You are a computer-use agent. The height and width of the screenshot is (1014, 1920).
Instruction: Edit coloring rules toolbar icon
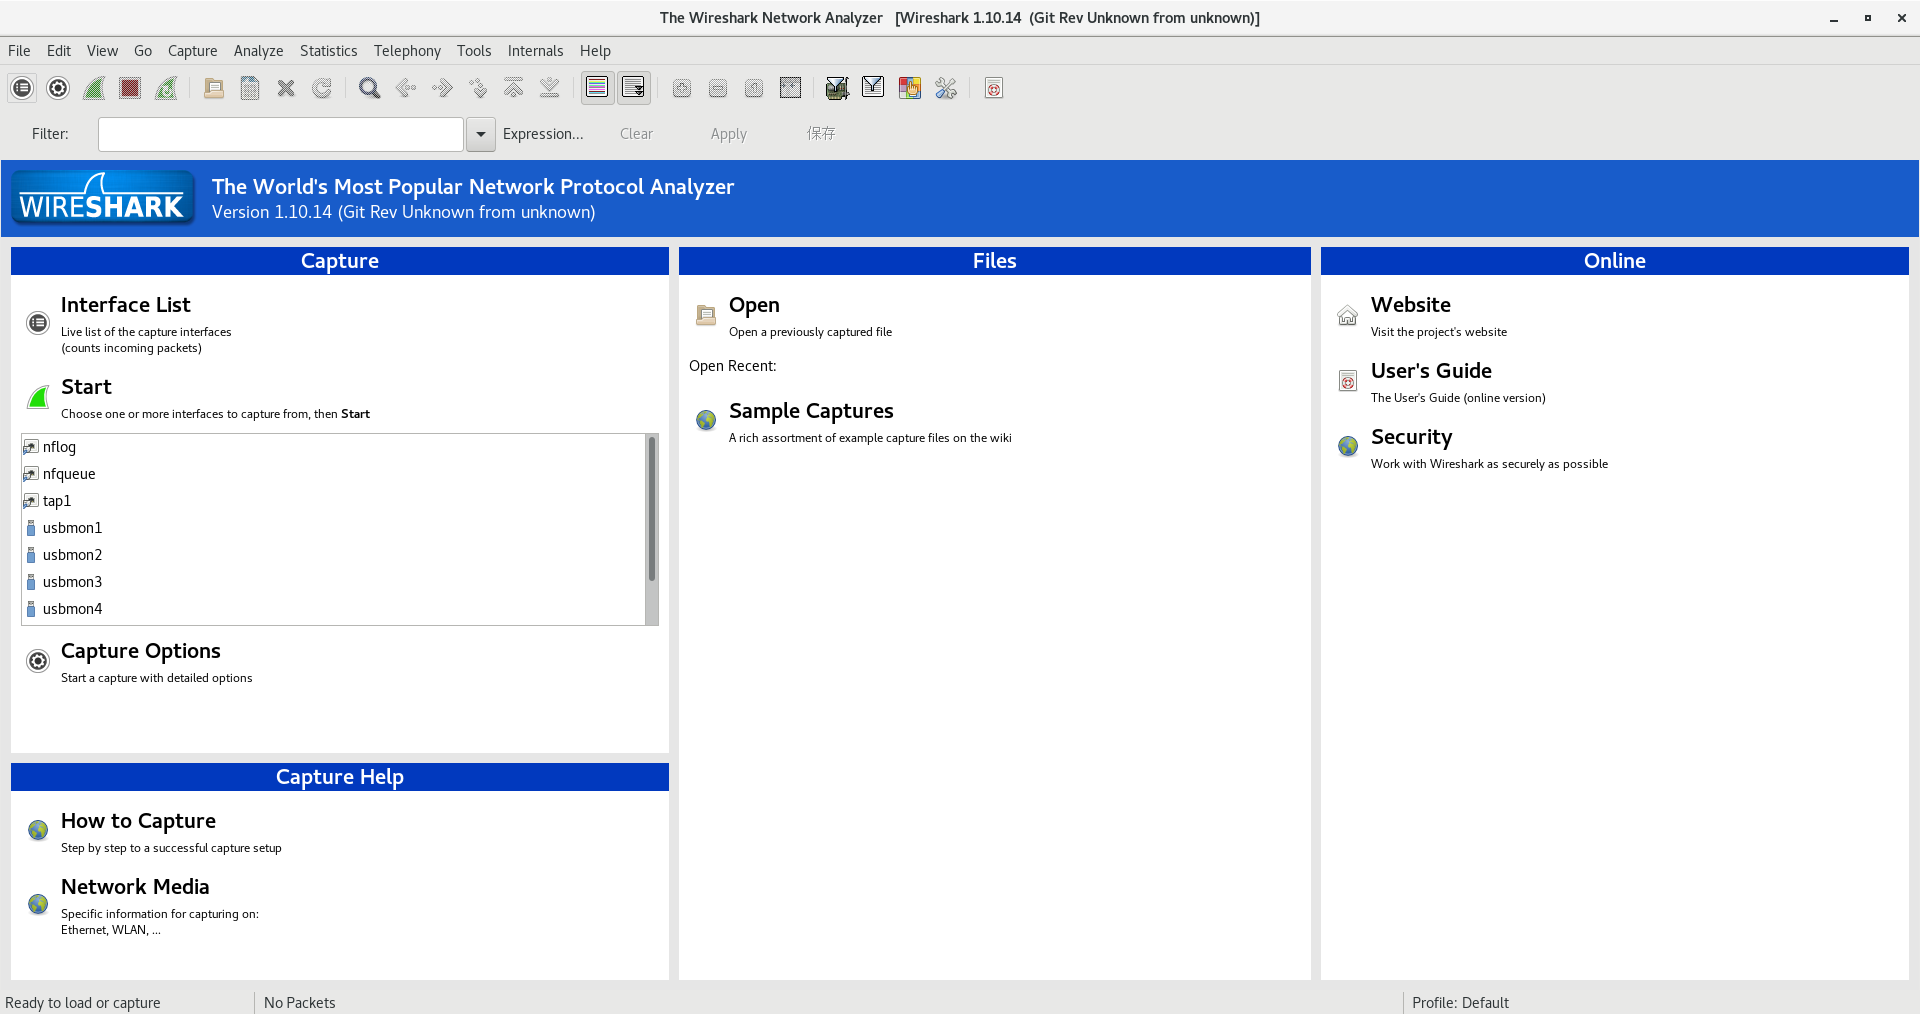(910, 88)
